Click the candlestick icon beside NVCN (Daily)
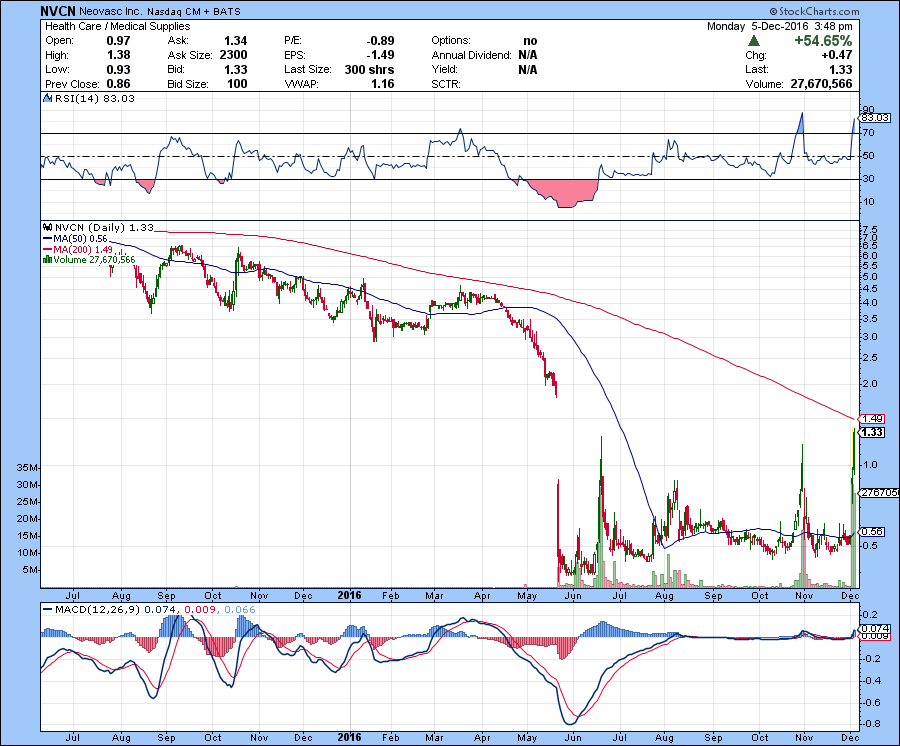 pyautogui.click(x=46, y=228)
